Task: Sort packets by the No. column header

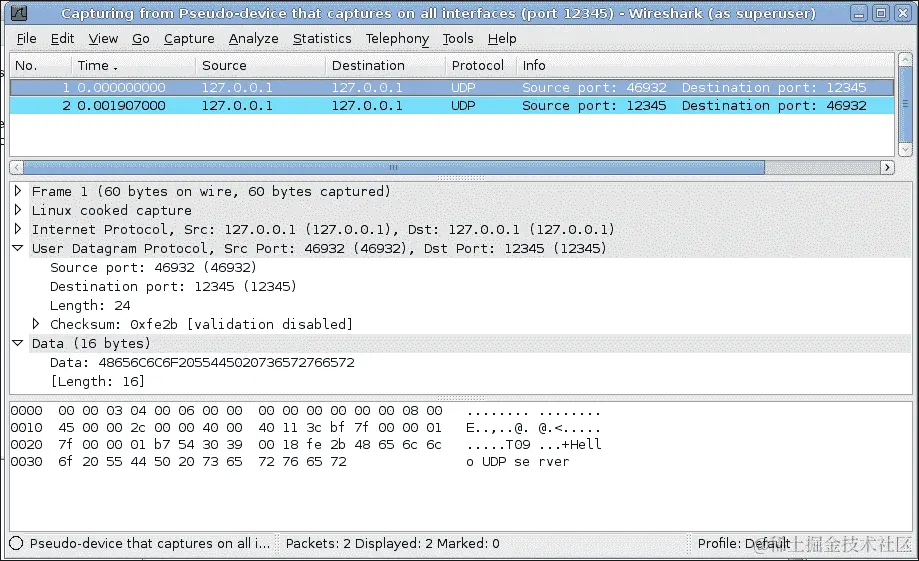Action: point(40,66)
